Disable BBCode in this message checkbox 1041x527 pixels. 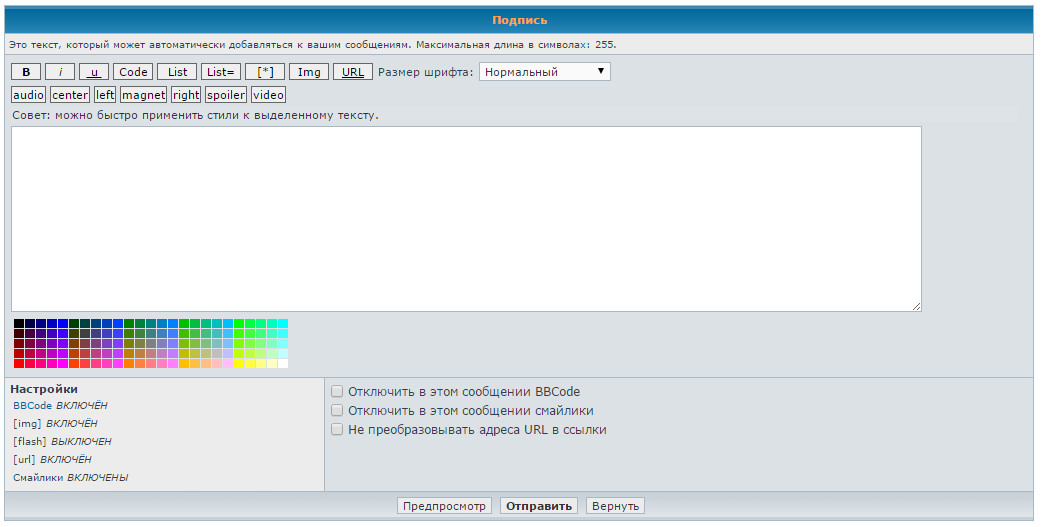pyautogui.click(x=338, y=392)
